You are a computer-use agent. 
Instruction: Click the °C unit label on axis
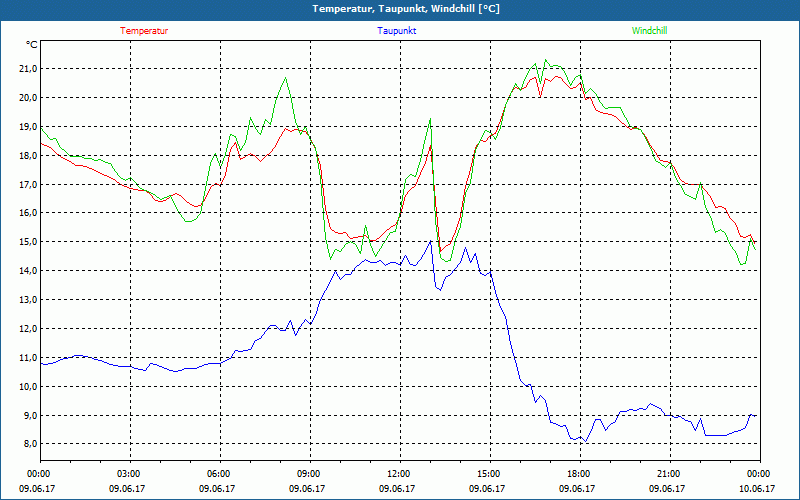tap(31, 45)
